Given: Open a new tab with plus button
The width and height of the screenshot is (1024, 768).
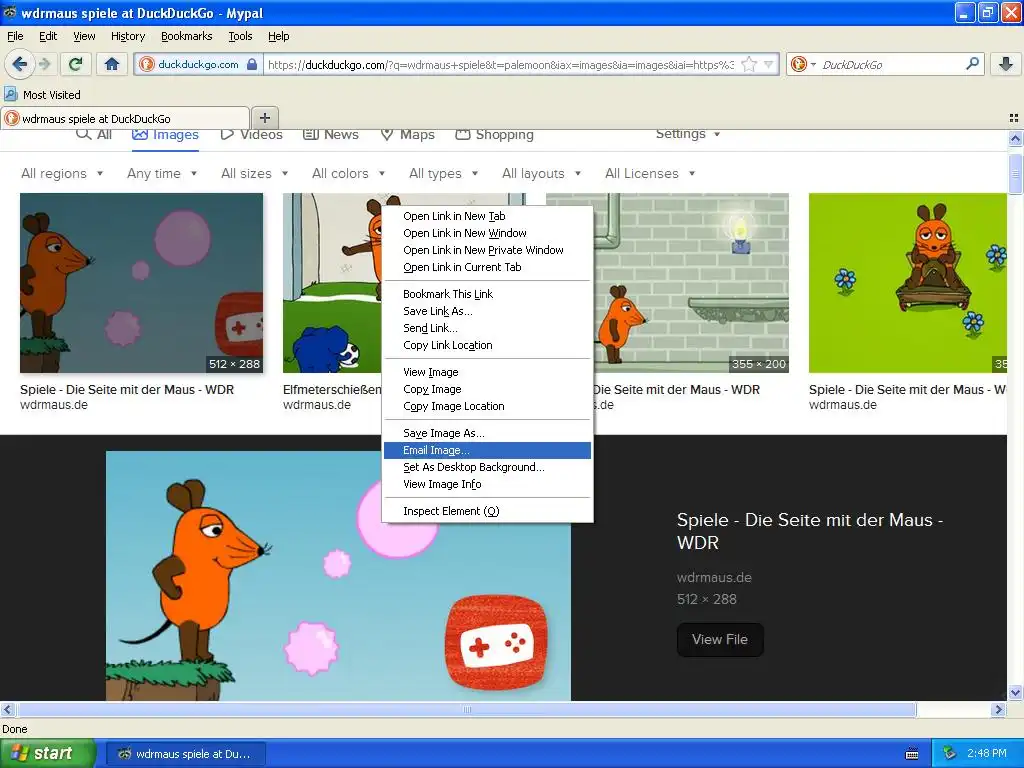Looking at the screenshot, I should (264, 118).
